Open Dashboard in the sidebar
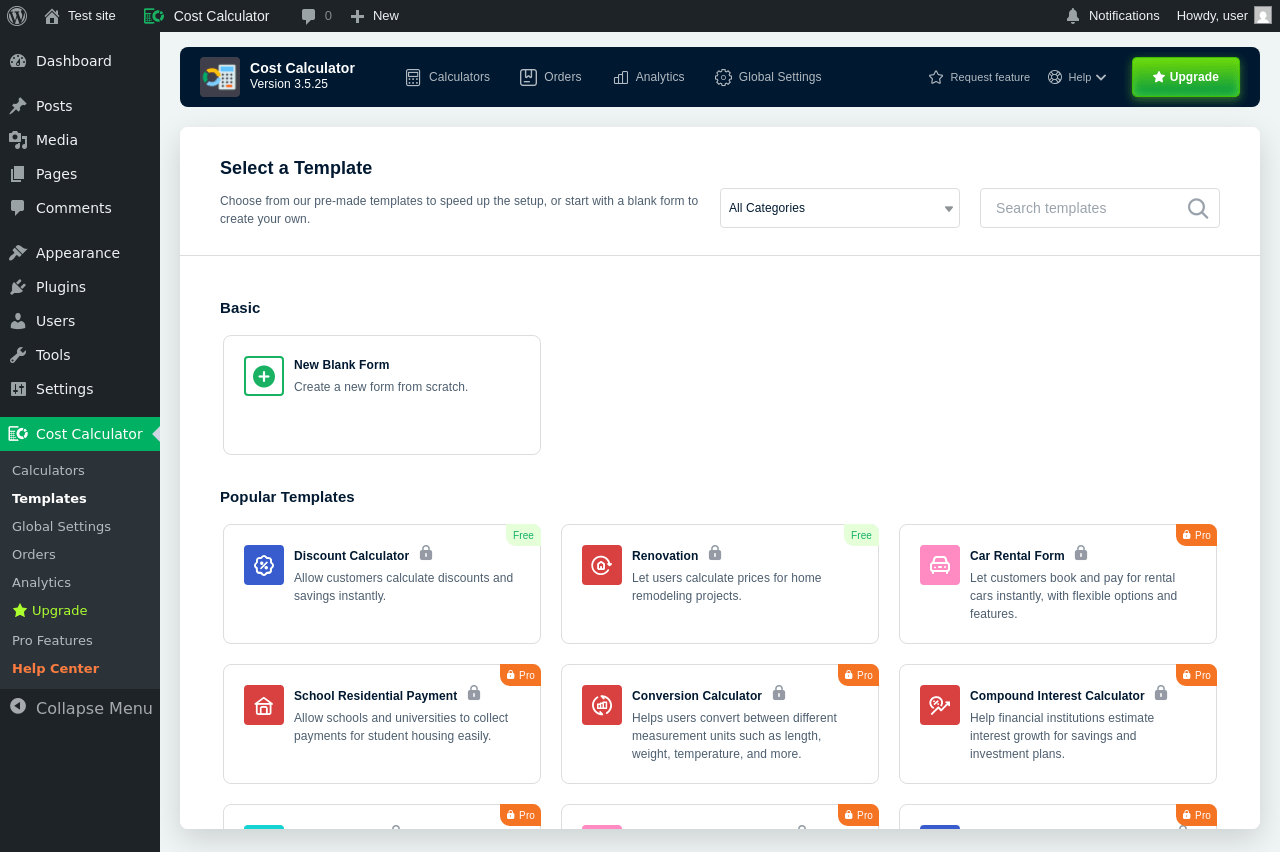 click(80, 61)
